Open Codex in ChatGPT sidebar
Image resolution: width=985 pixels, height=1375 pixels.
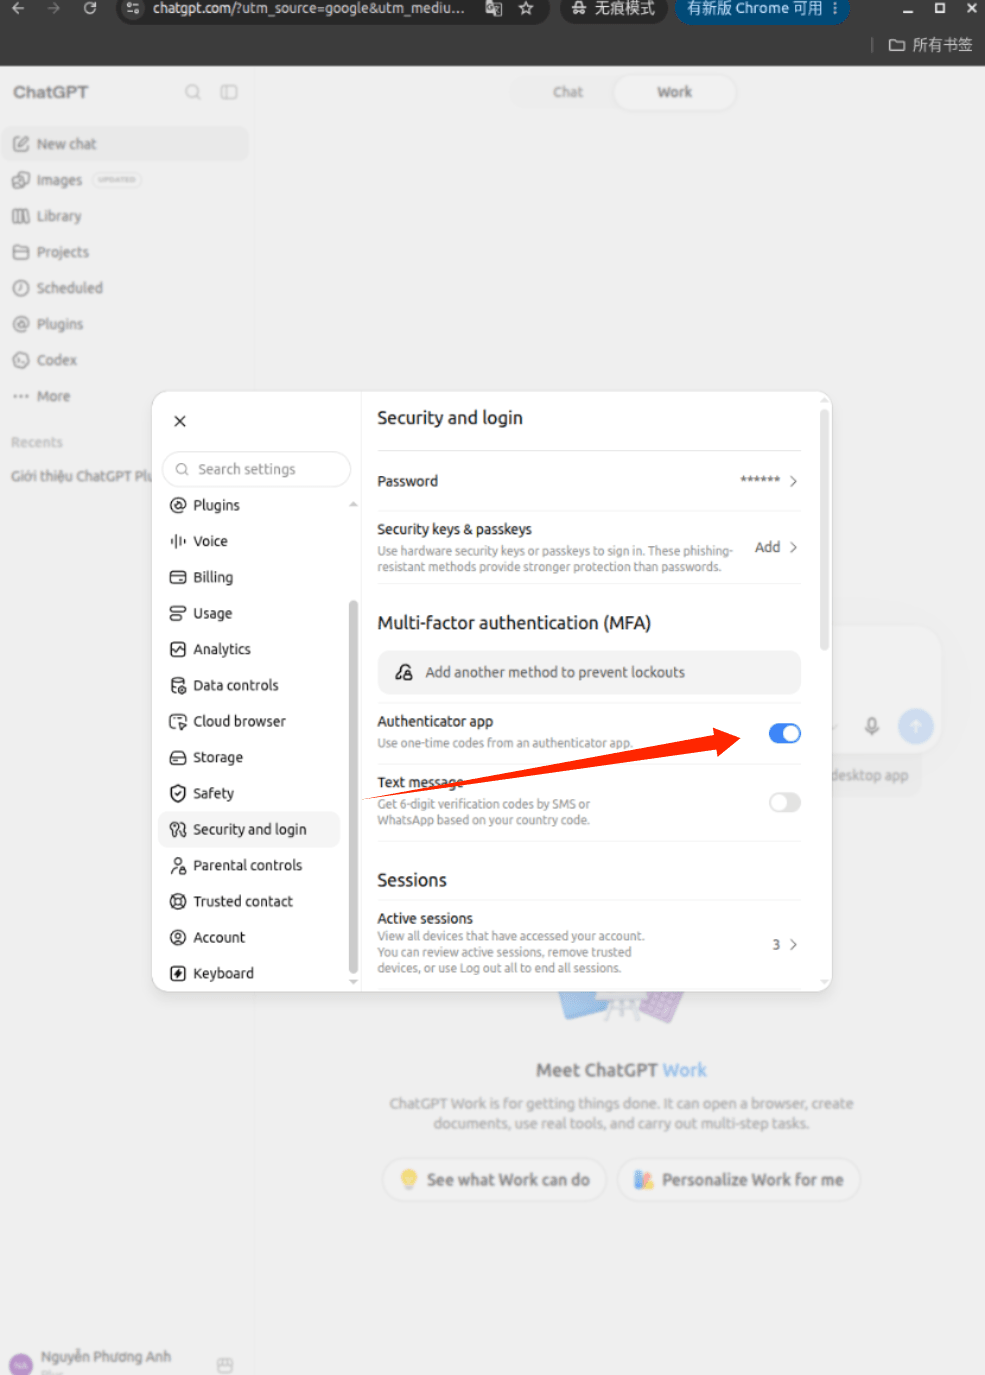pyautogui.click(x=56, y=360)
